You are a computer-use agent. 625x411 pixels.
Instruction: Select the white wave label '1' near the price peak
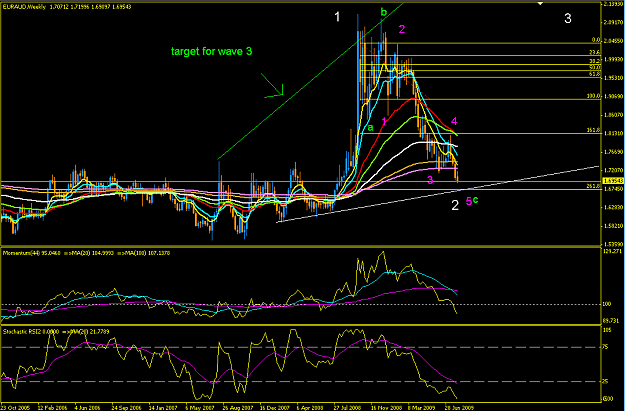pyautogui.click(x=337, y=17)
